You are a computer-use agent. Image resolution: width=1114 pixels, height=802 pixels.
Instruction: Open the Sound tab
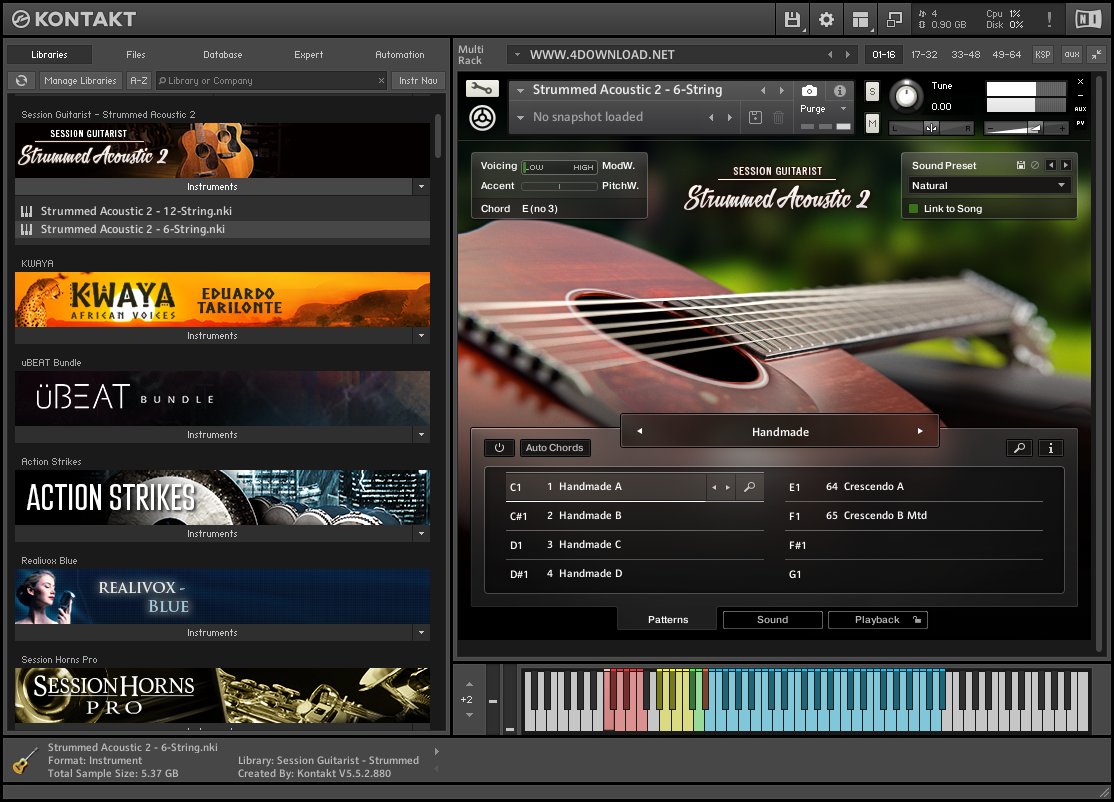click(772, 619)
